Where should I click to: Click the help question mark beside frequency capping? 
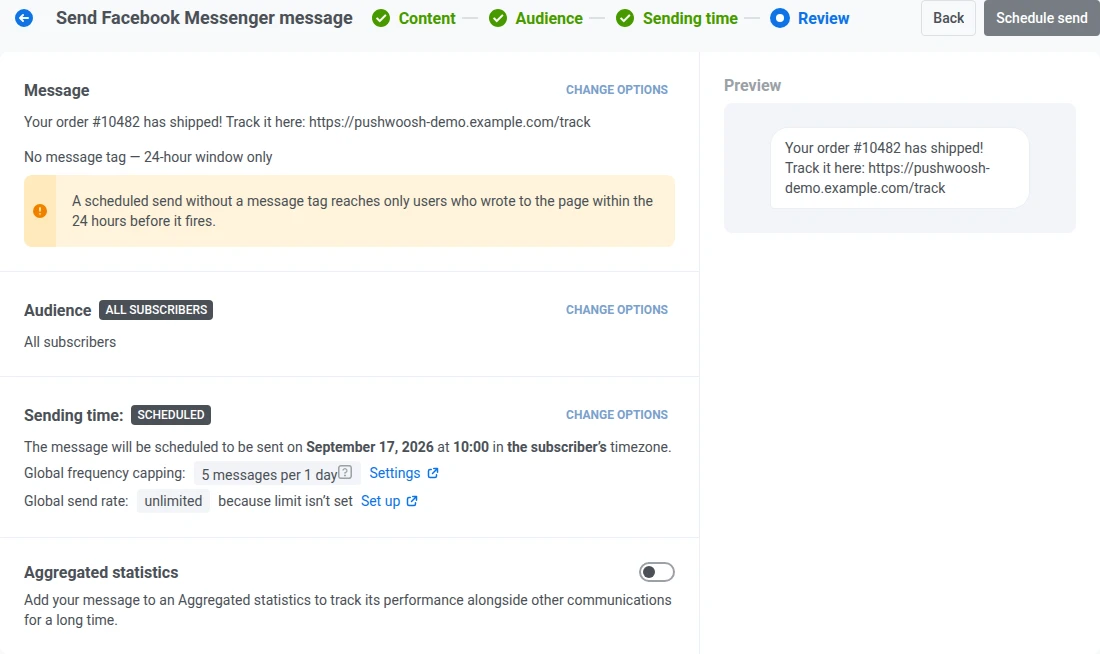point(345,472)
